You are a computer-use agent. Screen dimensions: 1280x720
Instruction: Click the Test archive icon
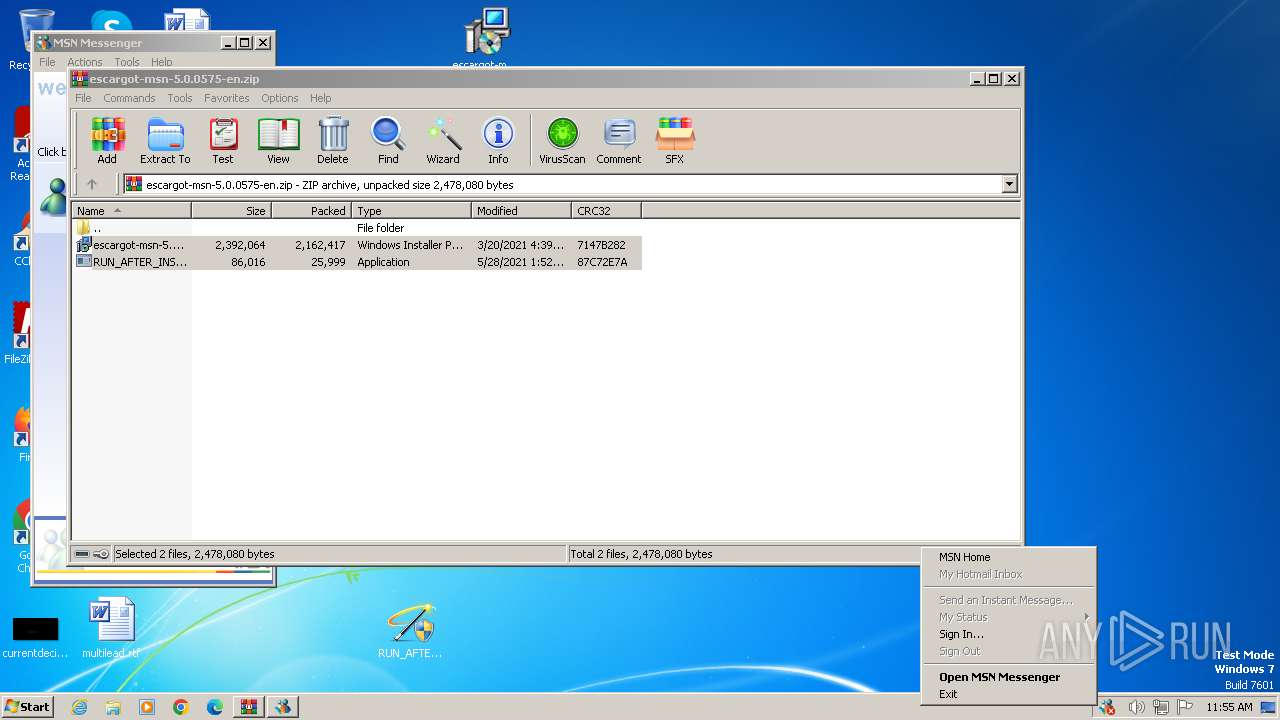[x=223, y=140]
